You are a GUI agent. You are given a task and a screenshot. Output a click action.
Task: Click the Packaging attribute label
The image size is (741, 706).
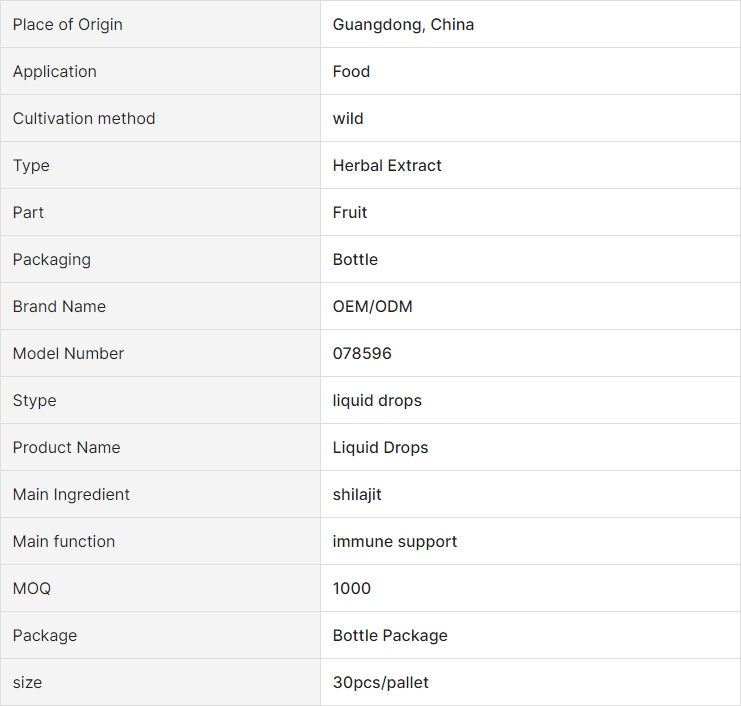click(x=52, y=259)
